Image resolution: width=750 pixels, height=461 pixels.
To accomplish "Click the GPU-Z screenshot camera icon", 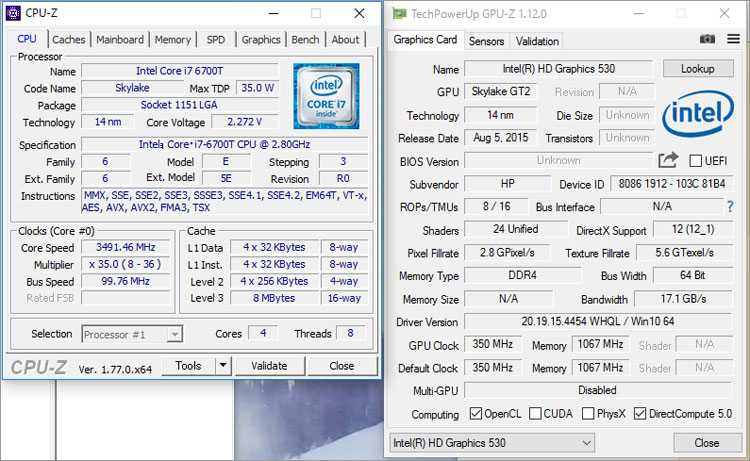I will click(x=707, y=39).
